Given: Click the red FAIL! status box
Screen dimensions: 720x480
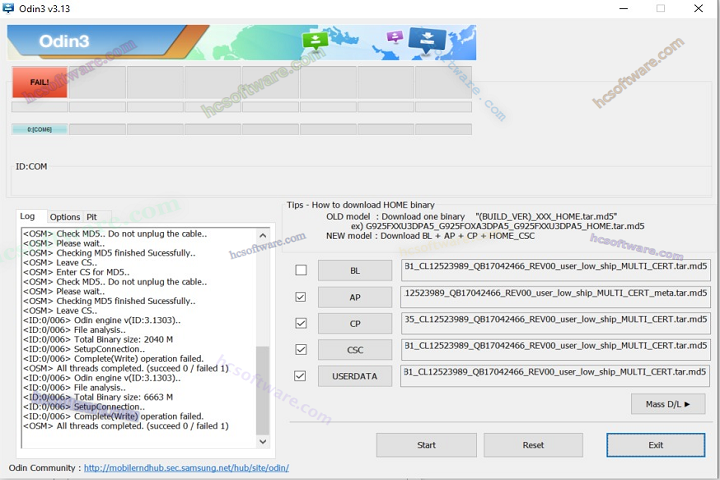Looking at the screenshot, I should (x=40, y=82).
